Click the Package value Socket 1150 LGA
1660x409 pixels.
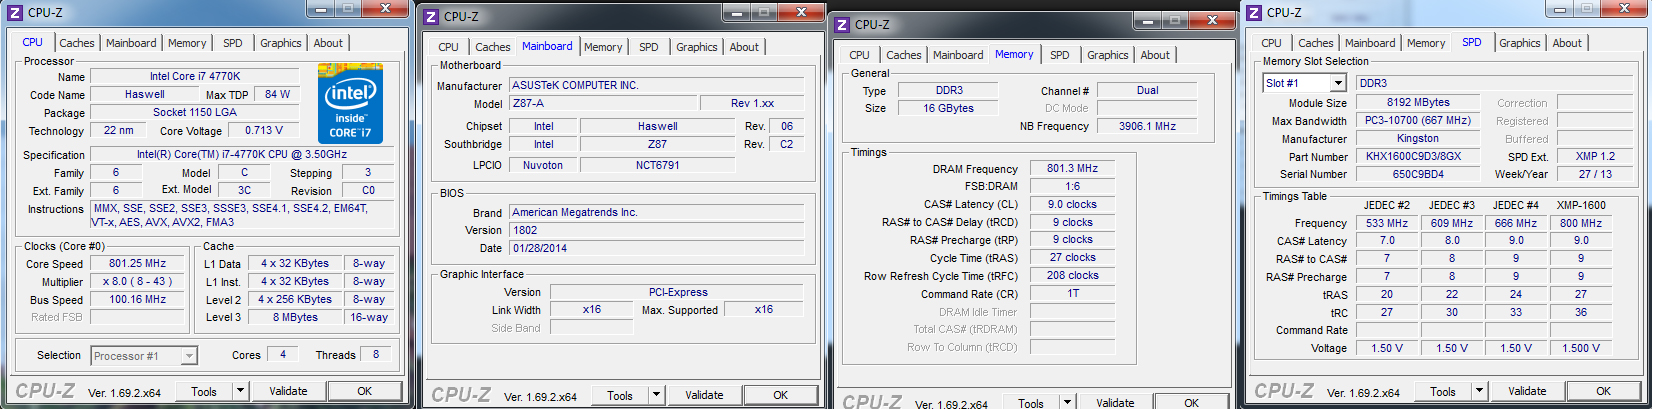[x=195, y=112]
